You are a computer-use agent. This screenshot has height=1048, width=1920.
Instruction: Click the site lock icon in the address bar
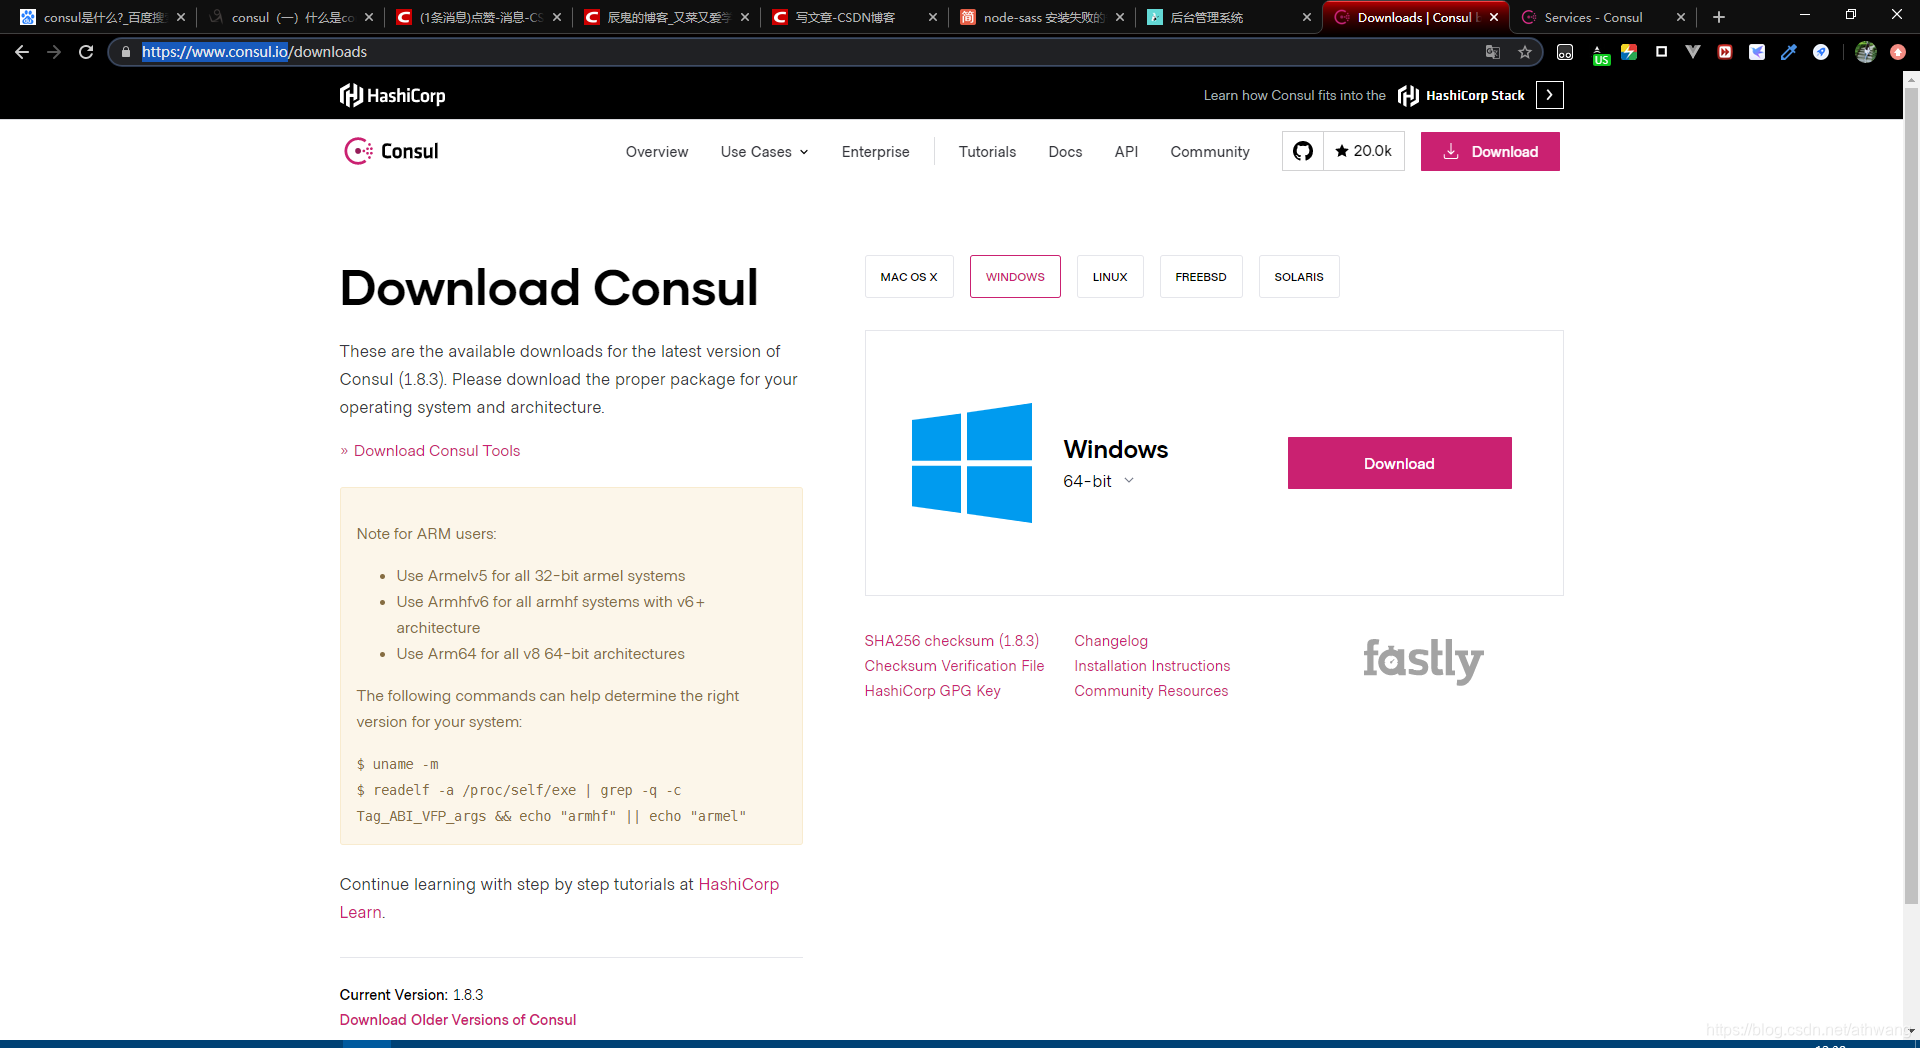point(126,52)
